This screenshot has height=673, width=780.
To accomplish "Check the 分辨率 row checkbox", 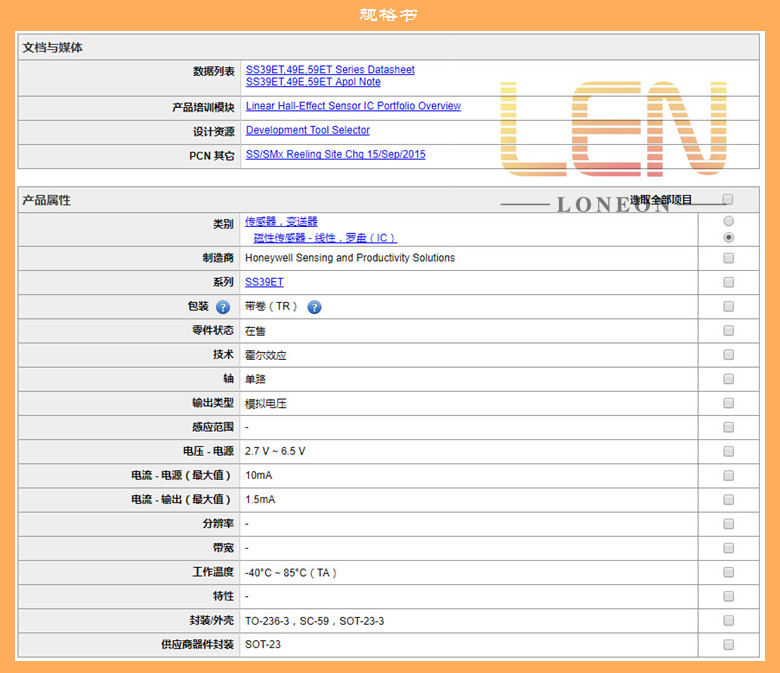I will [728, 524].
